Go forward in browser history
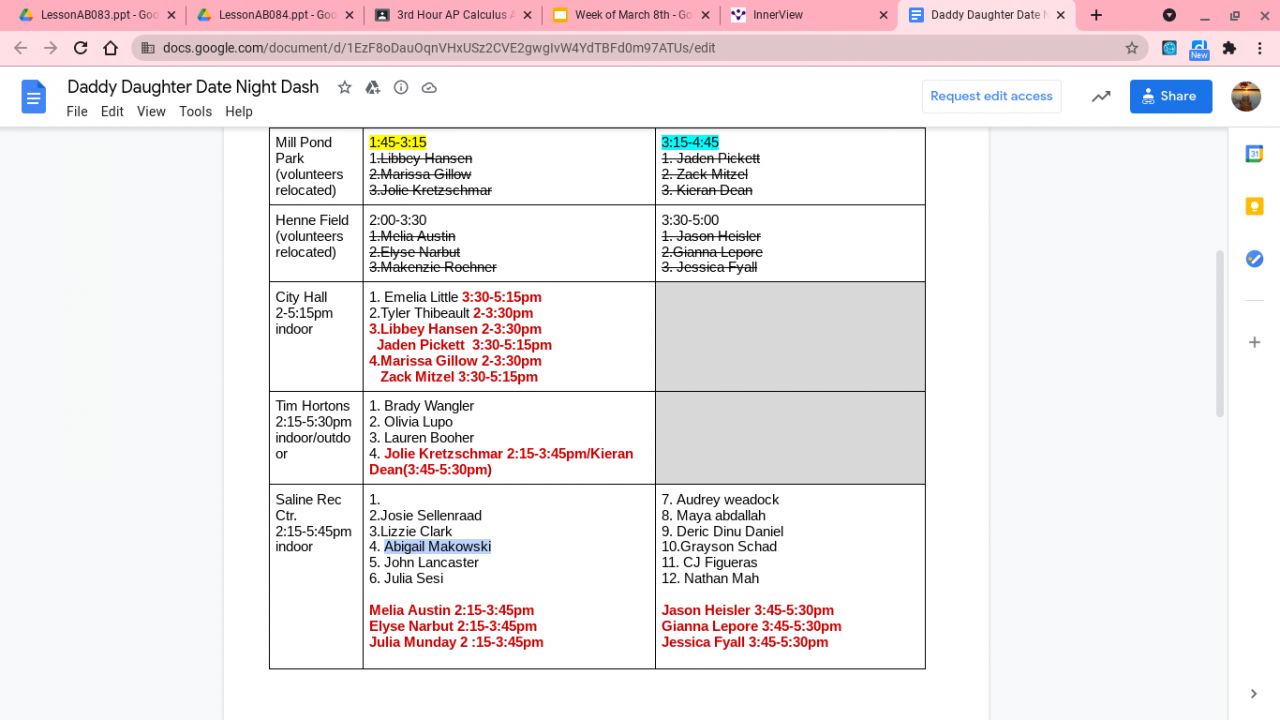 pyautogui.click(x=51, y=48)
